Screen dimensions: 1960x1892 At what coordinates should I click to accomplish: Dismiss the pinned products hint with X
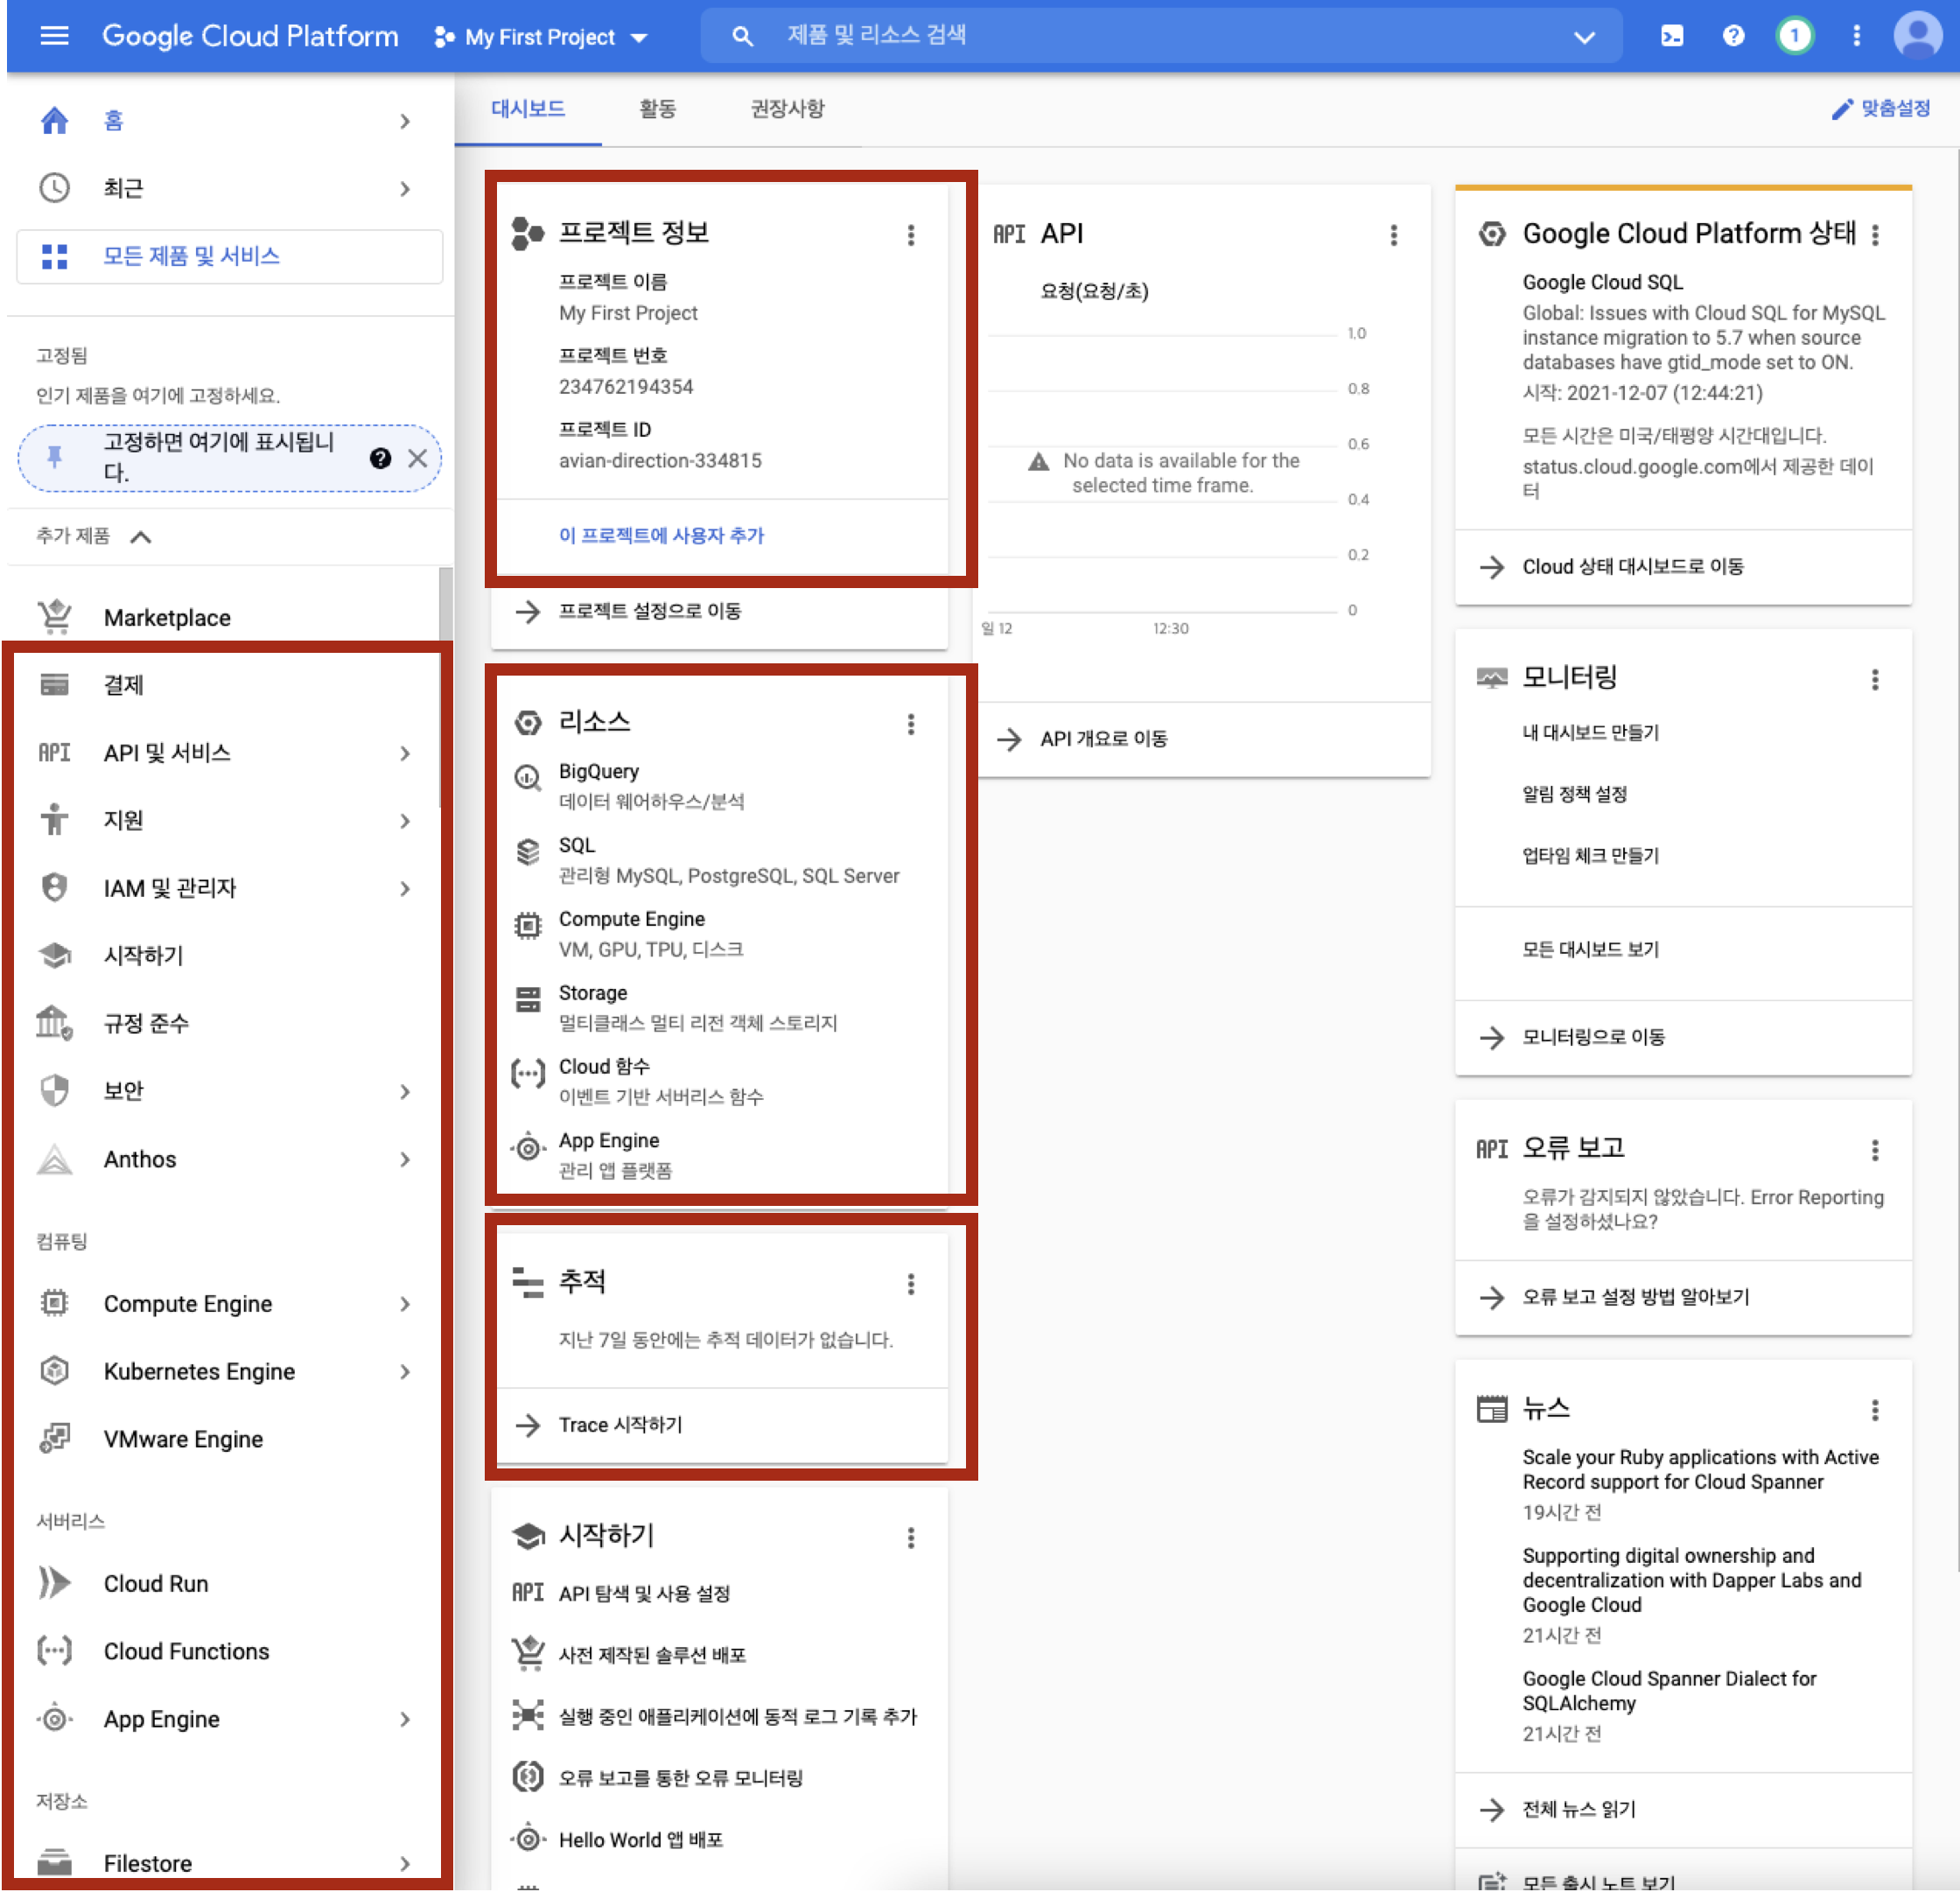click(417, 458)
